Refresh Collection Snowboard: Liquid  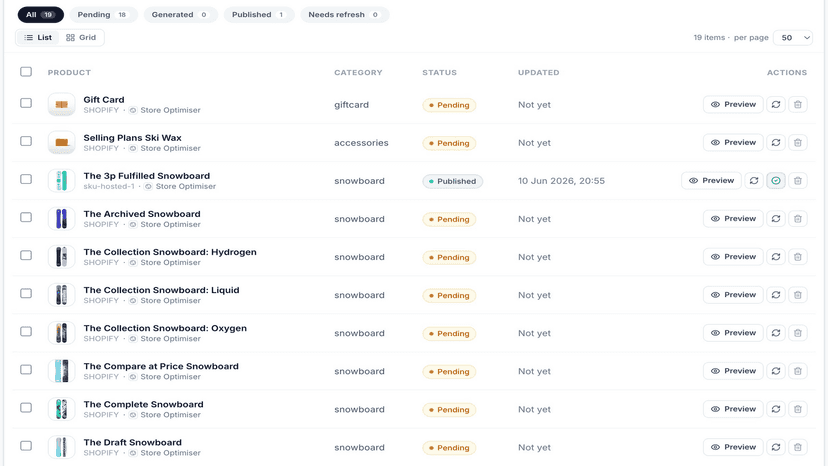[776, 295]
